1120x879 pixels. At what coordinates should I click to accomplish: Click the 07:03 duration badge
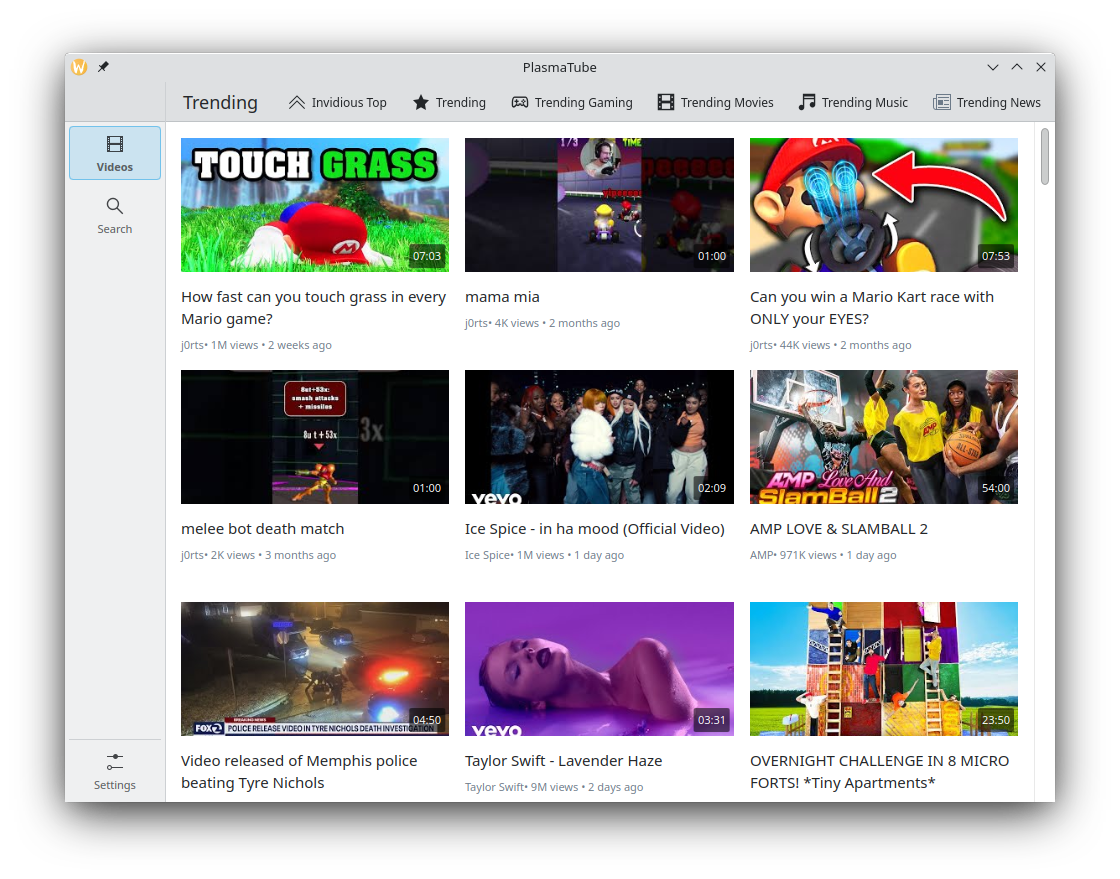[x=427, y=256]
